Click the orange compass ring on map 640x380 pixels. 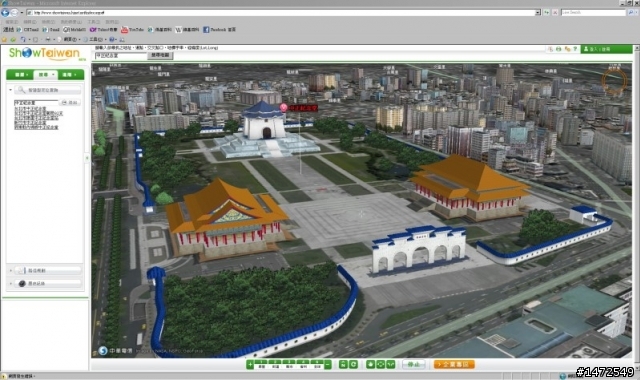614,81
